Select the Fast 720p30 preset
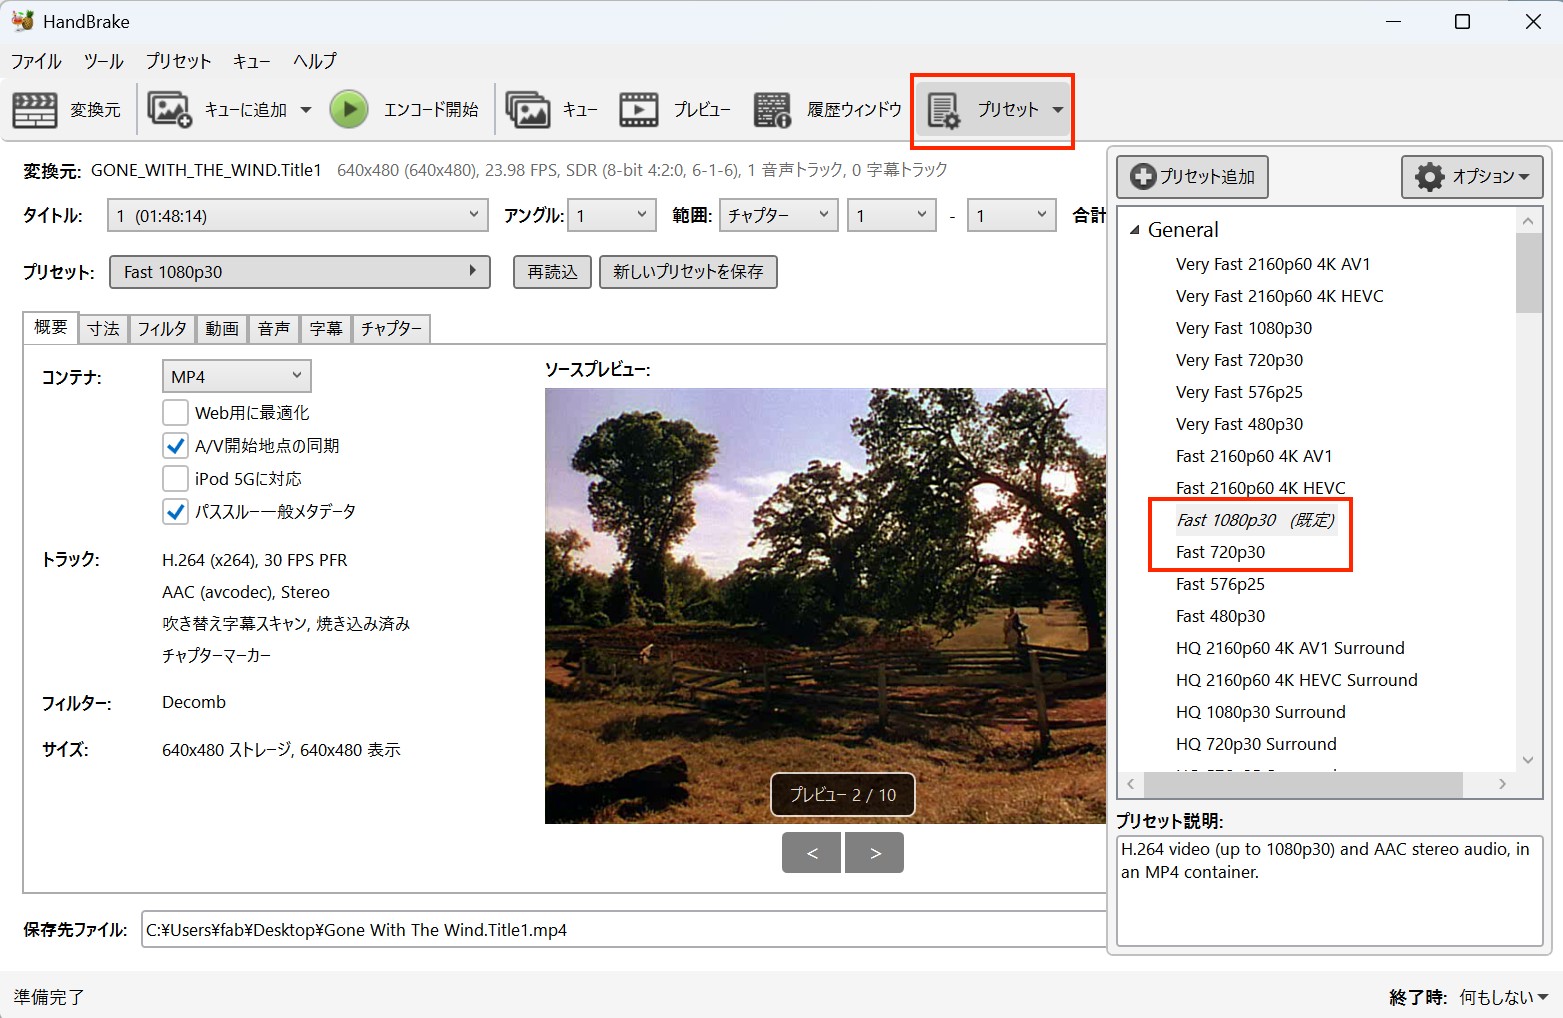This screenshot has height=1018, width=1563. point(1220,552)
